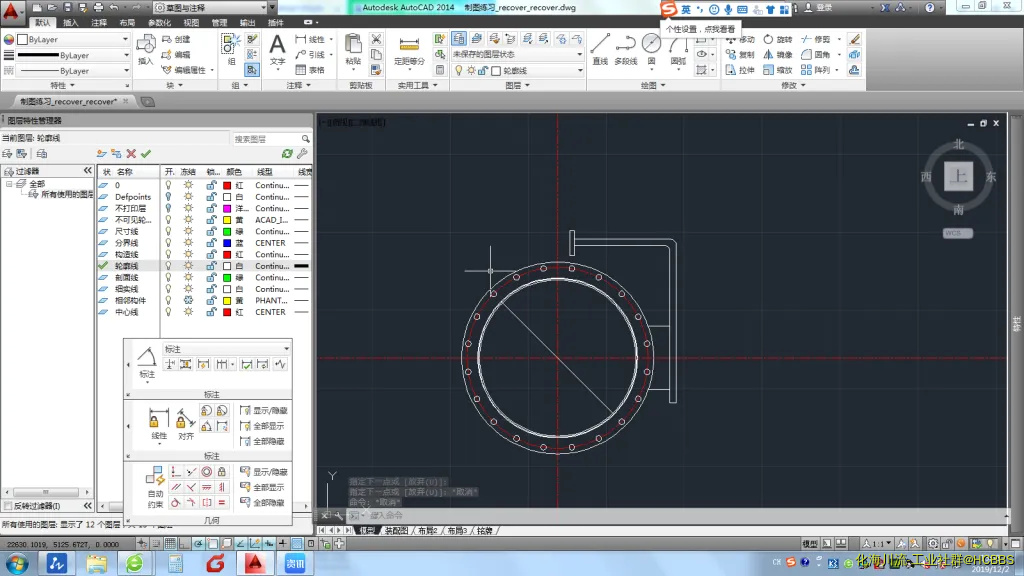
Task: Switch to the 插入 ribbon tab
Action: tap(71, 23)
